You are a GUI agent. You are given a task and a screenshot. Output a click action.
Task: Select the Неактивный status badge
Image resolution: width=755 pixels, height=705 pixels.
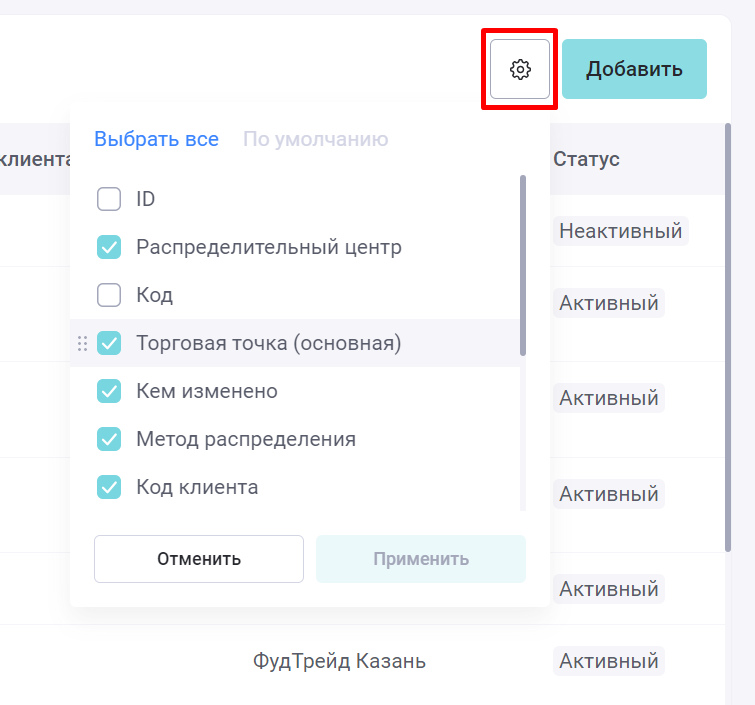pyautogui.click(x=620, y=231)
